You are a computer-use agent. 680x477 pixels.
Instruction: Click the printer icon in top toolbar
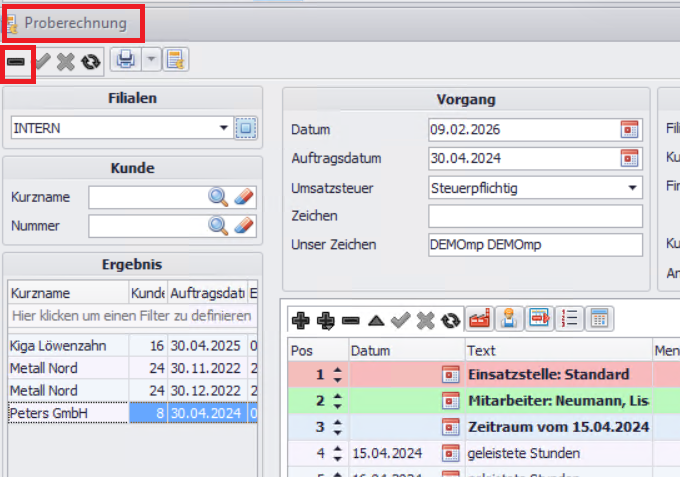click(125, 61)
